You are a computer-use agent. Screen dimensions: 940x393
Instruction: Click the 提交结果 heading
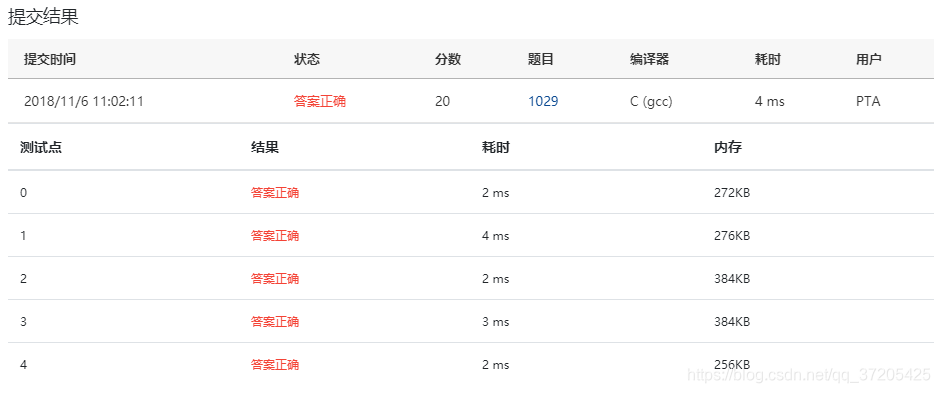(x=43, y=17)
